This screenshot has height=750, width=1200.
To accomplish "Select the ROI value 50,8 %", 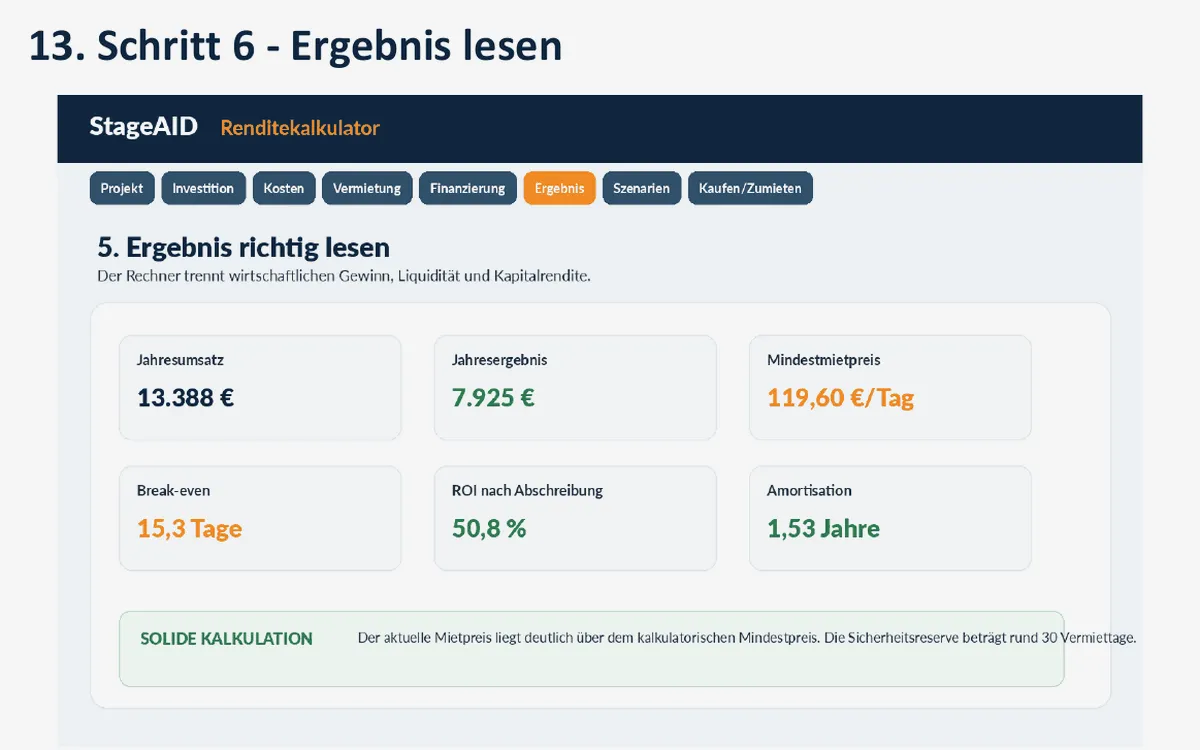I will click(x=489, y=529).
